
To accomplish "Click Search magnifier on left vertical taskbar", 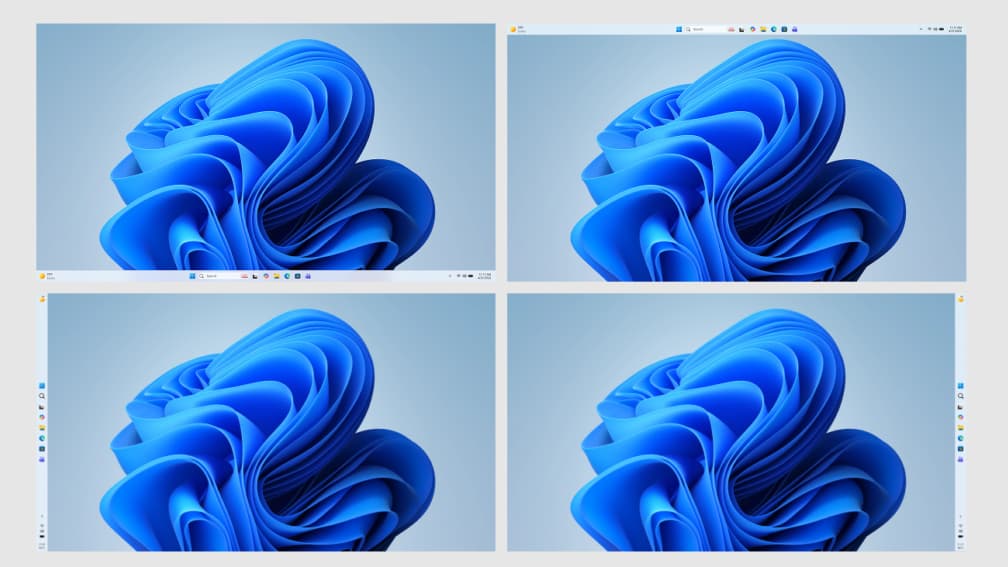I will click(x=42, y=396).
